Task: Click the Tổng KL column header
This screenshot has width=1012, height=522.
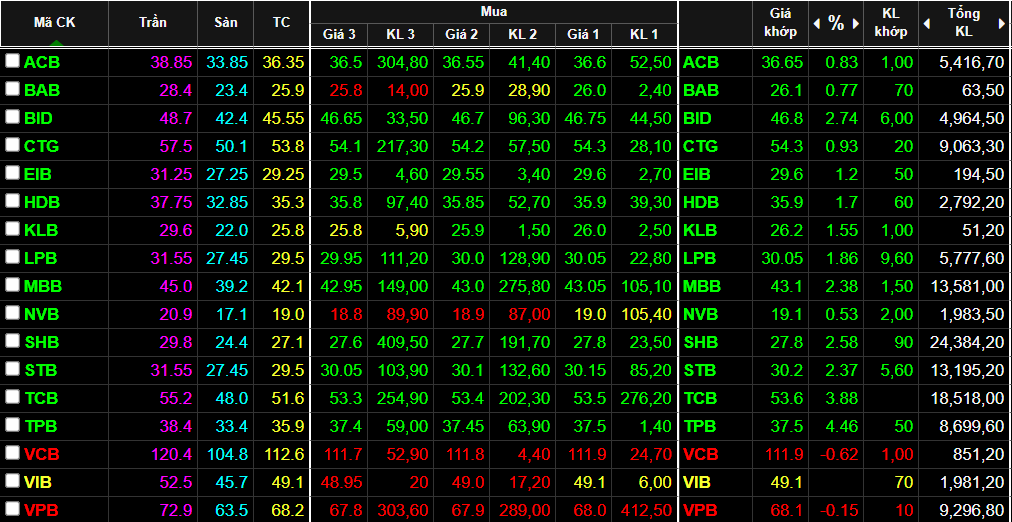Action: tap(964, 23)
